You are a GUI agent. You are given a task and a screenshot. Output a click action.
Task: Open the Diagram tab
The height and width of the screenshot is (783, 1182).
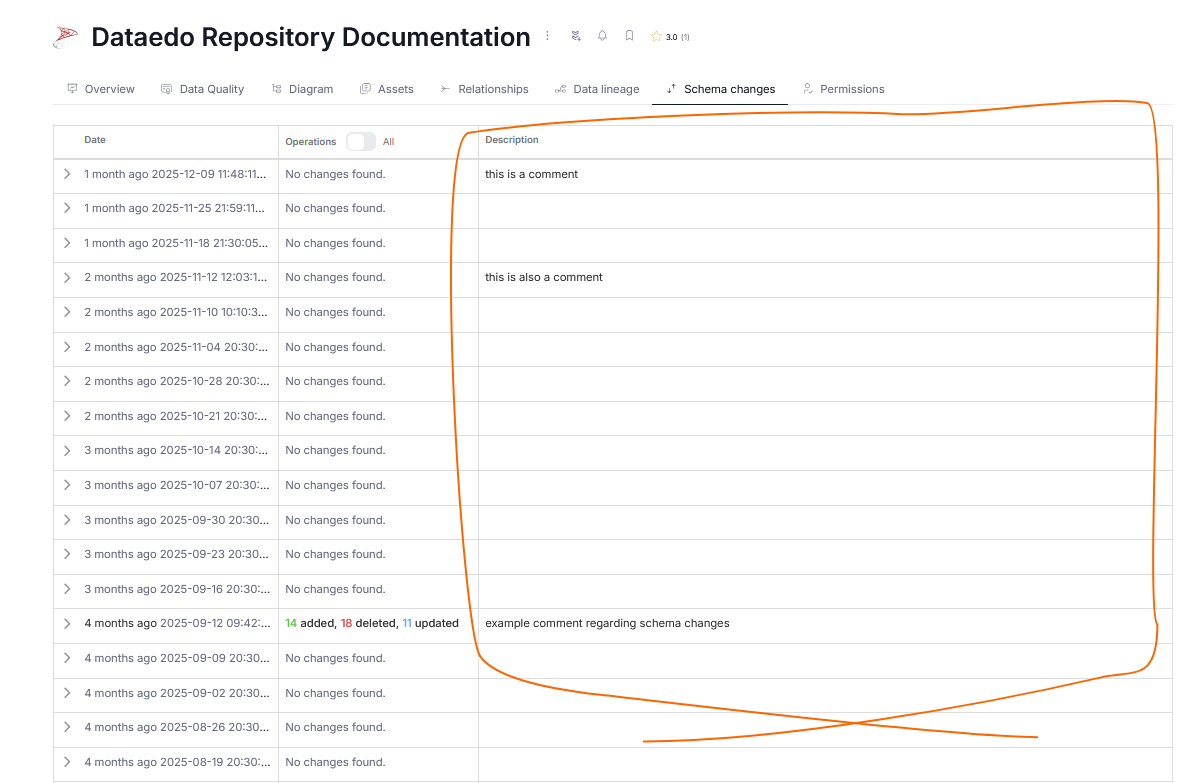pos(302,89)
